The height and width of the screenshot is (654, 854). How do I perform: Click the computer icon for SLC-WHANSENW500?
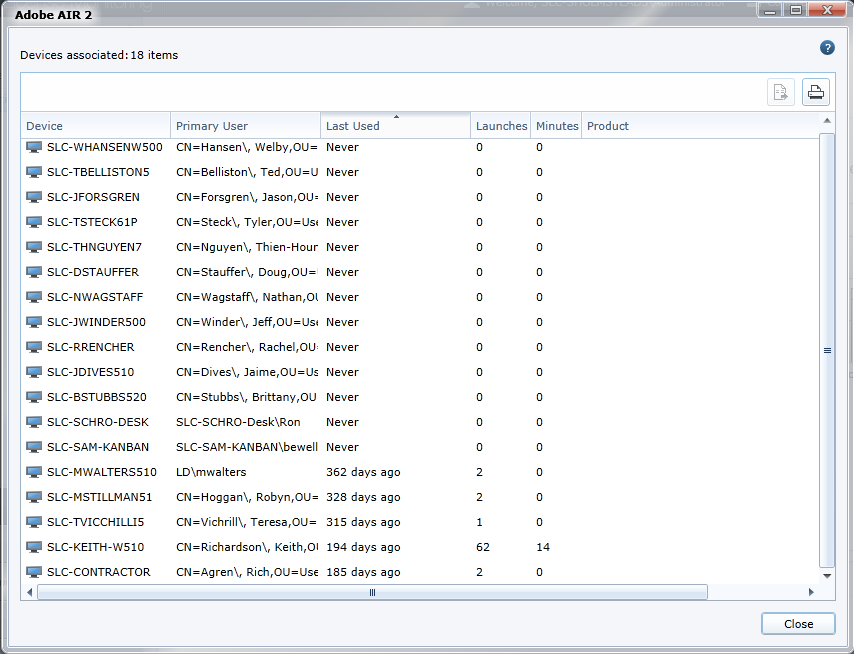(34, 147)
